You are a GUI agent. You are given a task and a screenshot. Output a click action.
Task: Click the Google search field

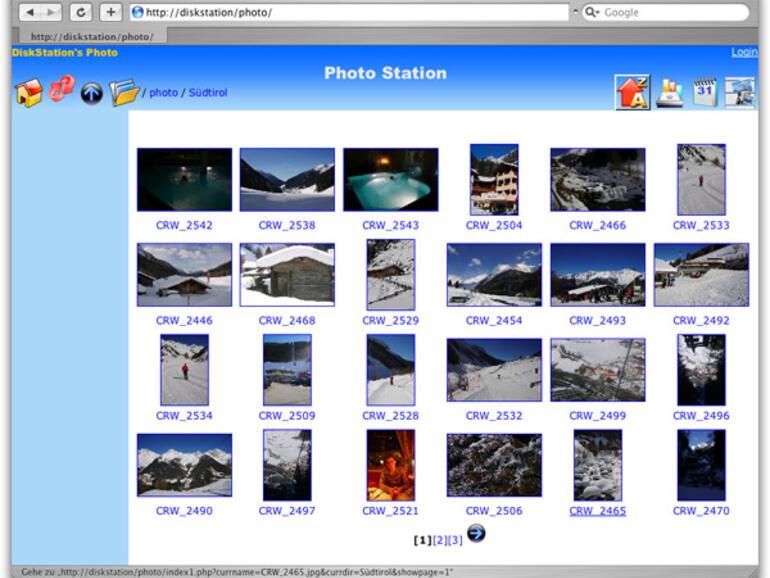click(665, 12)
